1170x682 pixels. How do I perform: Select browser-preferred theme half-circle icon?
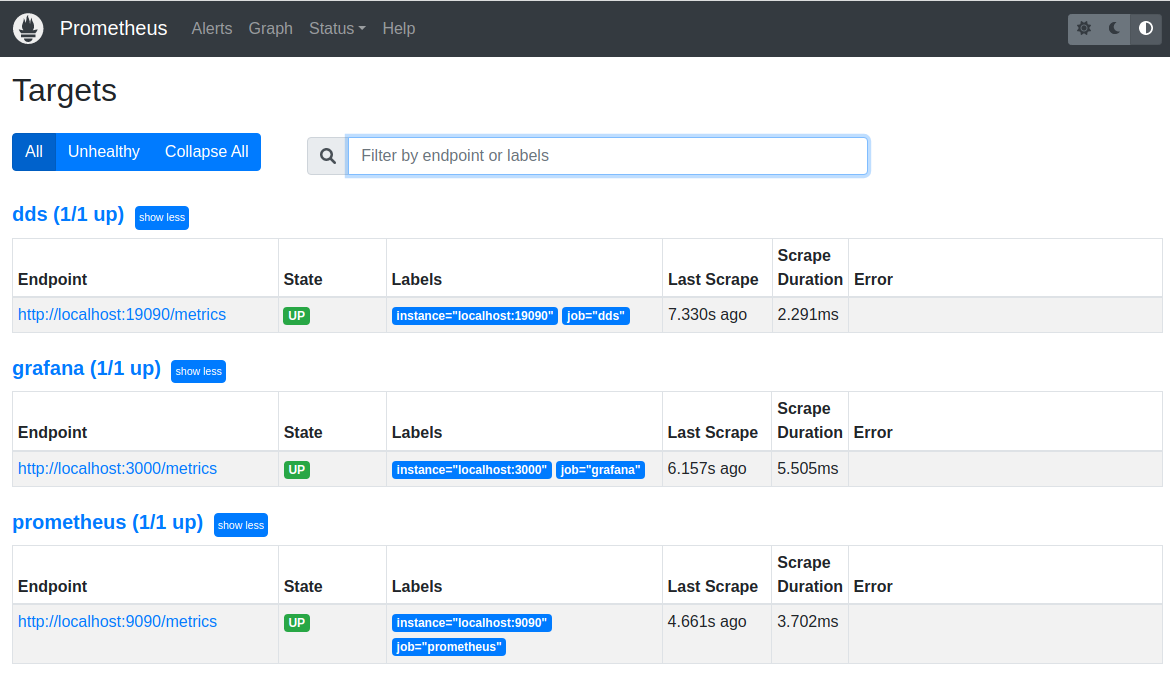pyautogui.click(x=1145, y=28)
